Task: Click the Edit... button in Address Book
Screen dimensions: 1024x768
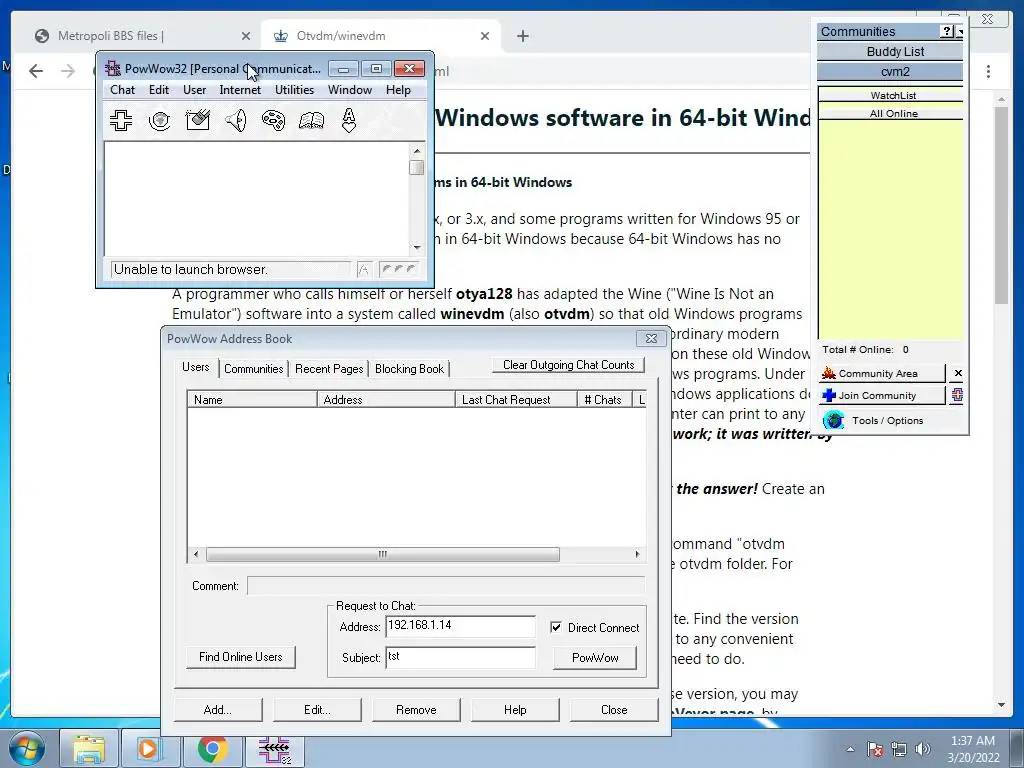Action: [x=317, y=710]
